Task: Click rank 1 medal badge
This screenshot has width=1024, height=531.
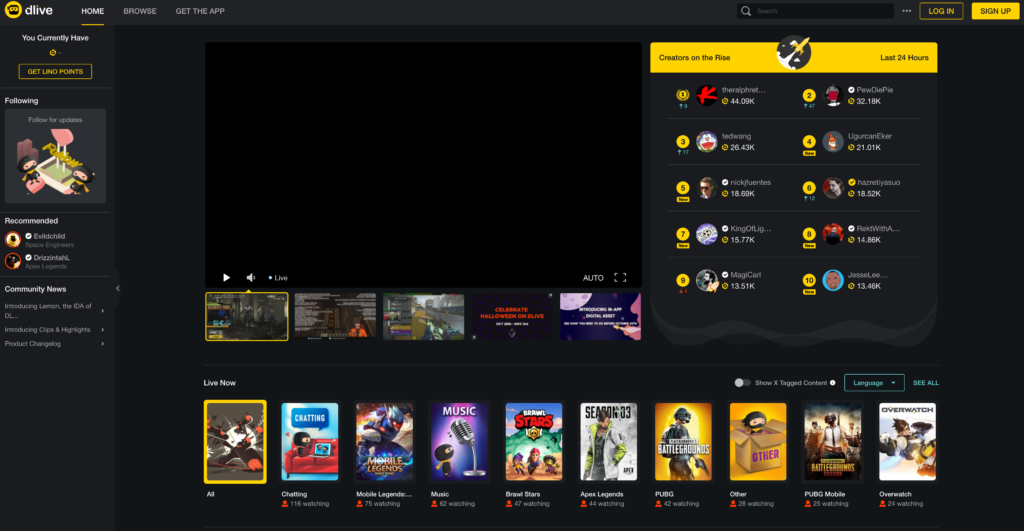Action: pyautogui.click(x=682, y=95)
